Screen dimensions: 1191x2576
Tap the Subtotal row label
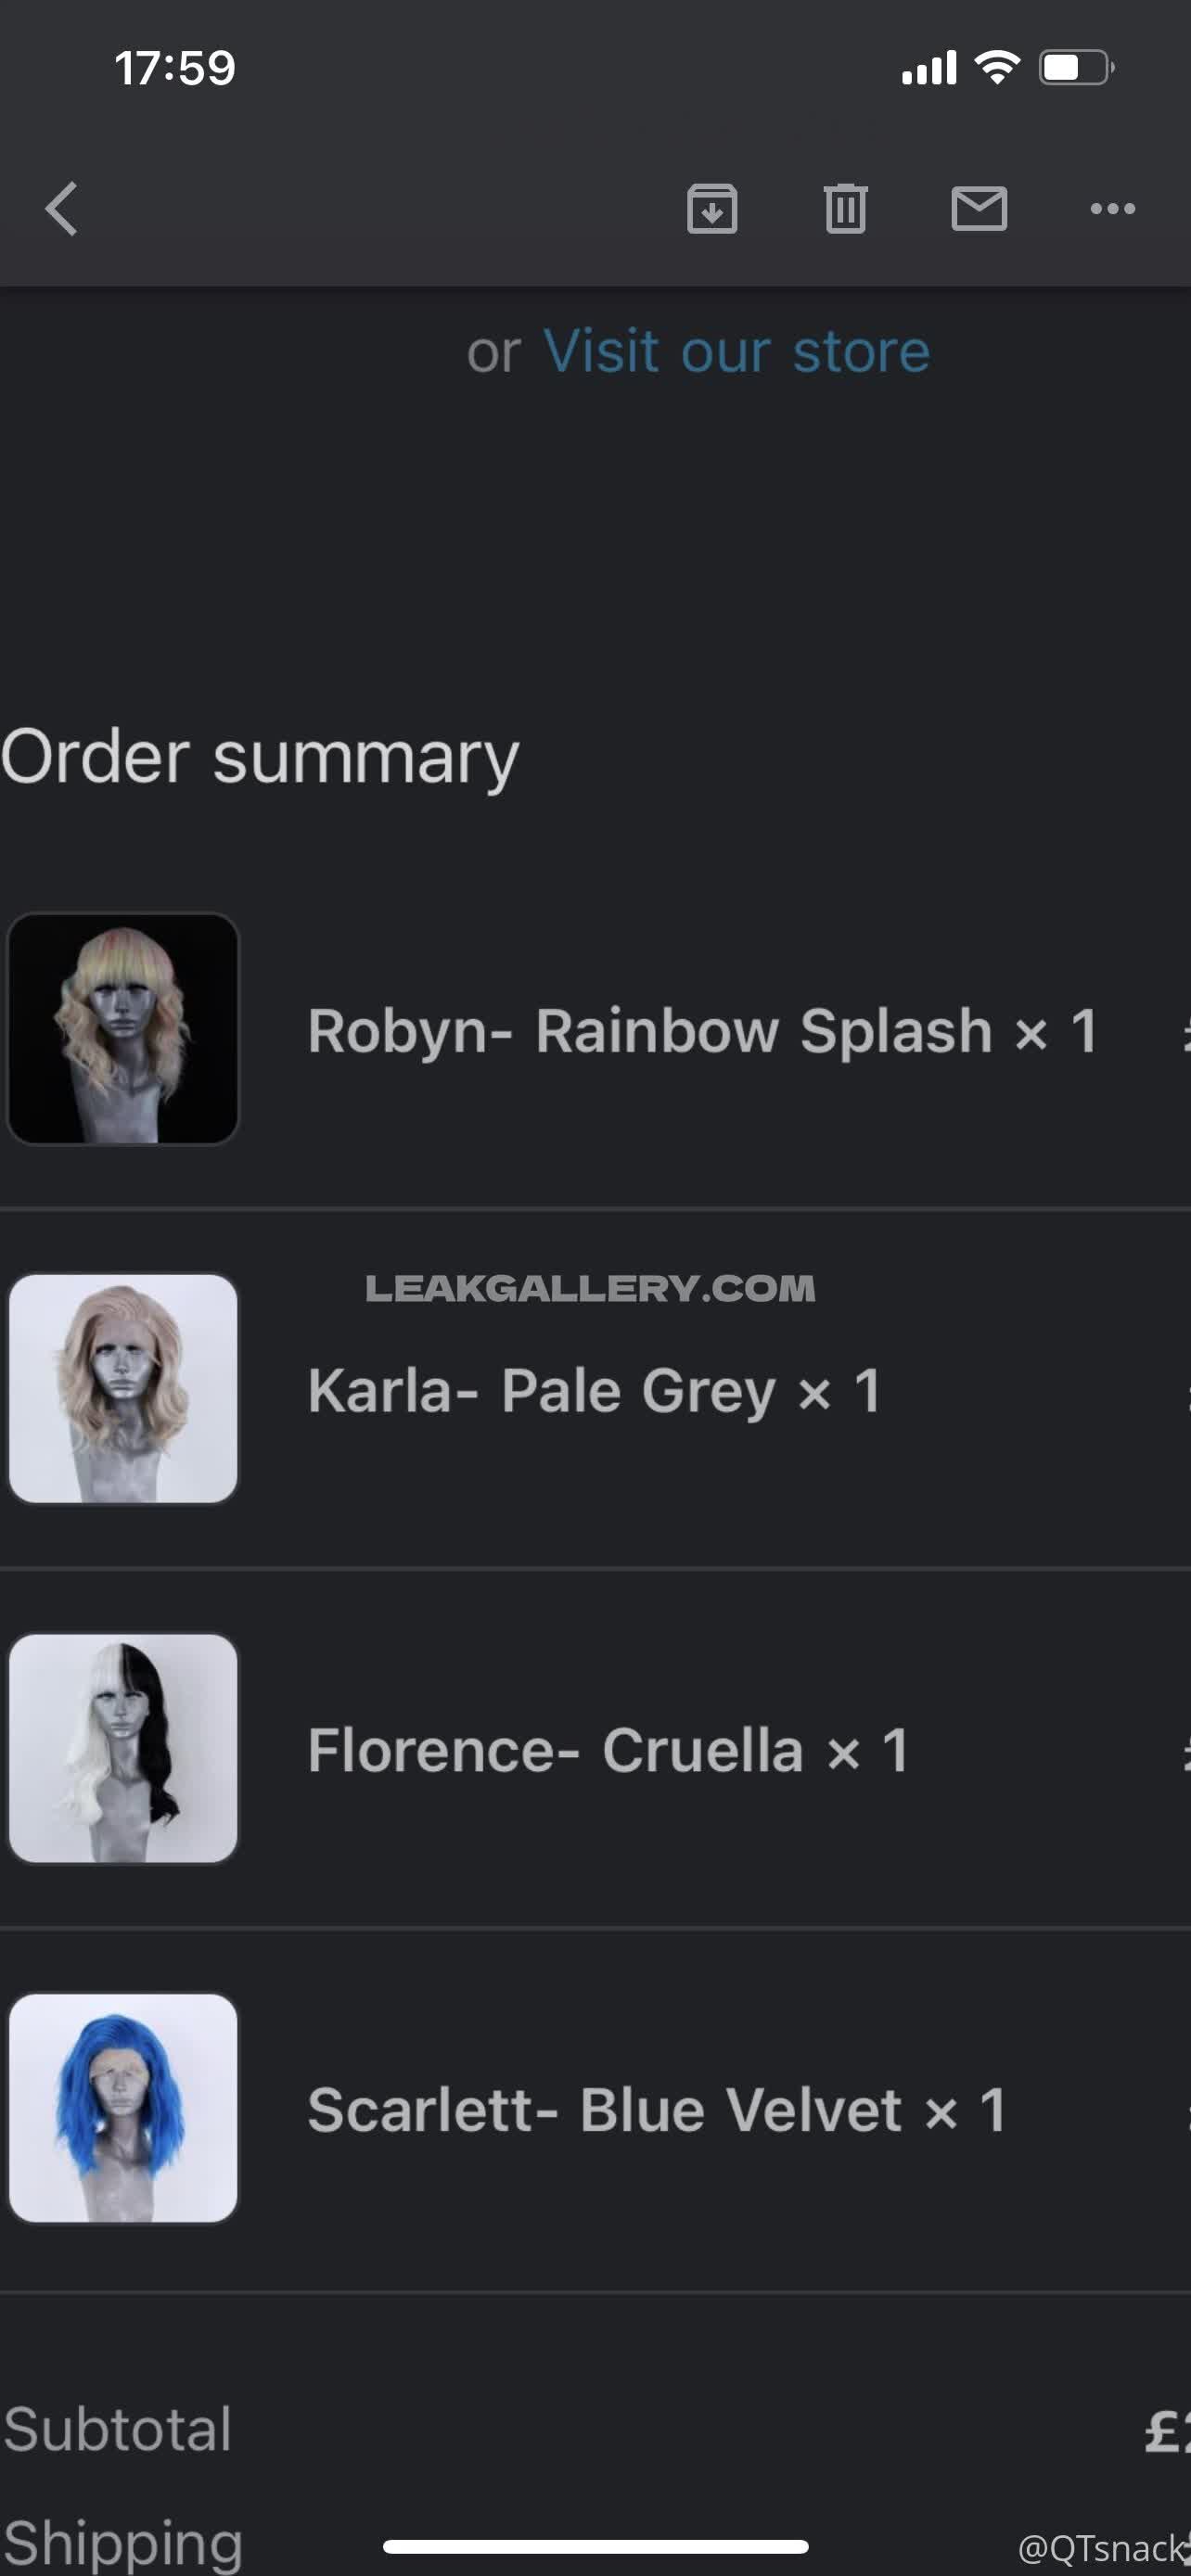coord(118,2430)
